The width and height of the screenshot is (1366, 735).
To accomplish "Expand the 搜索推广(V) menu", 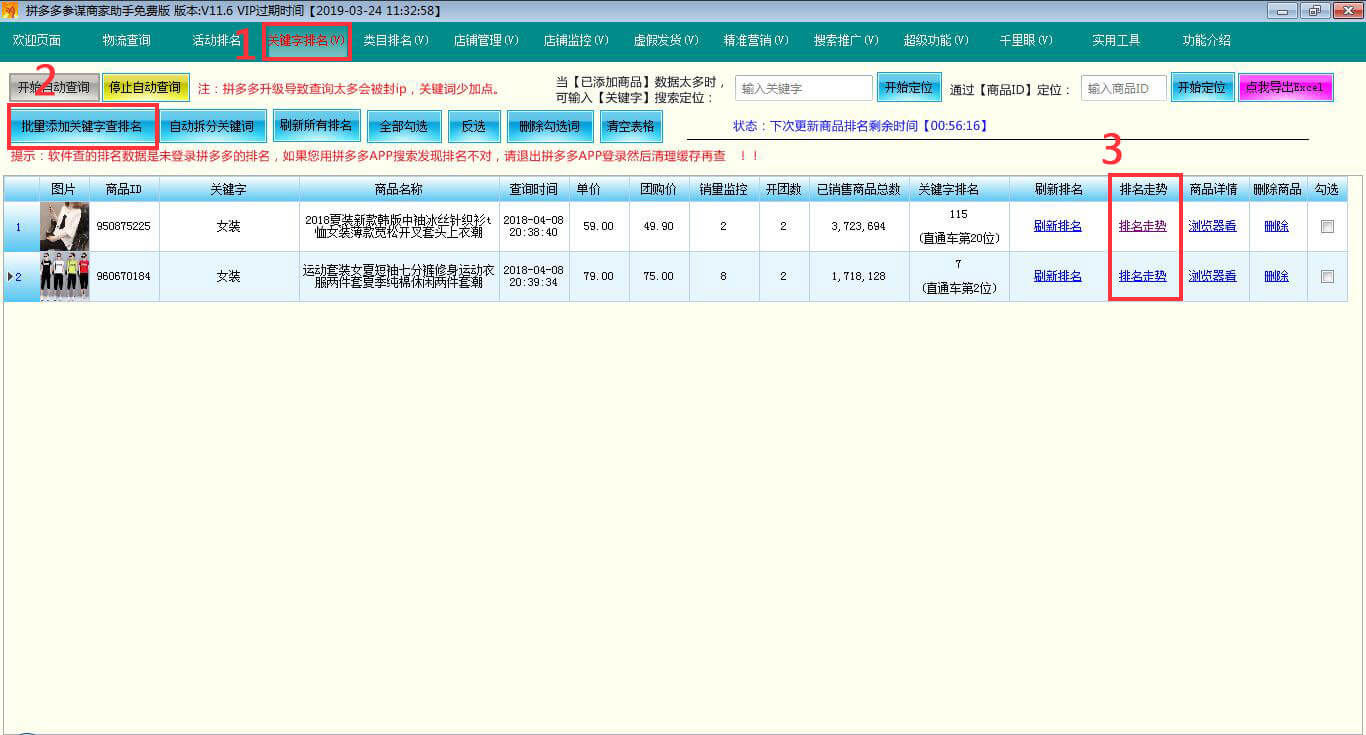I will (846, 41).
